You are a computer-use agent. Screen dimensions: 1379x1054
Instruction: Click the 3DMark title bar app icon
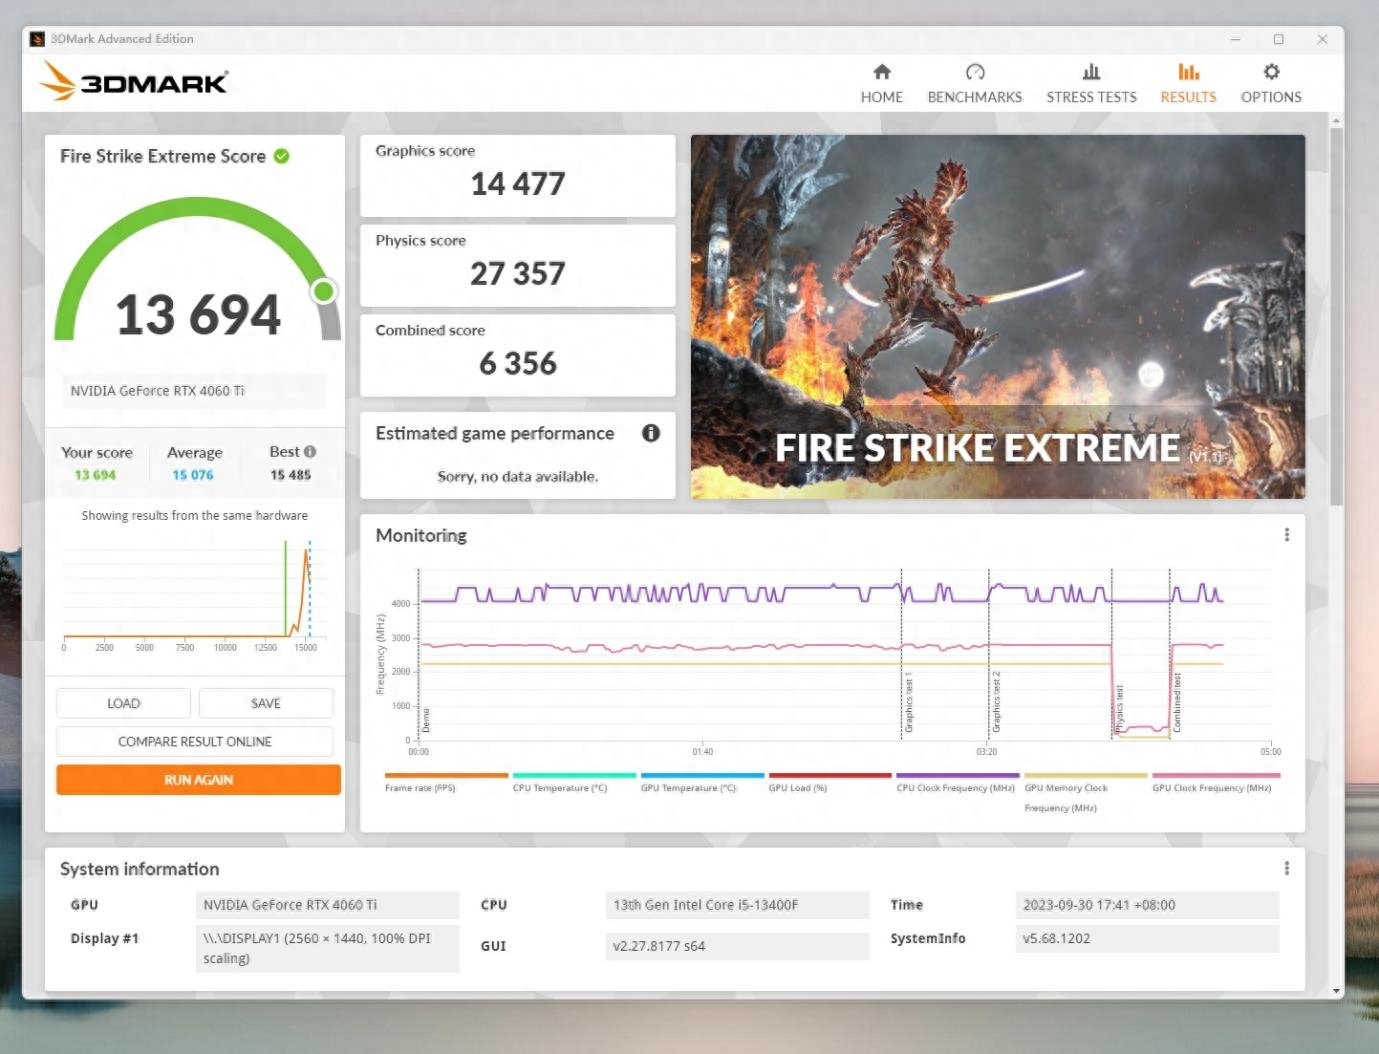tap(37, 39)
